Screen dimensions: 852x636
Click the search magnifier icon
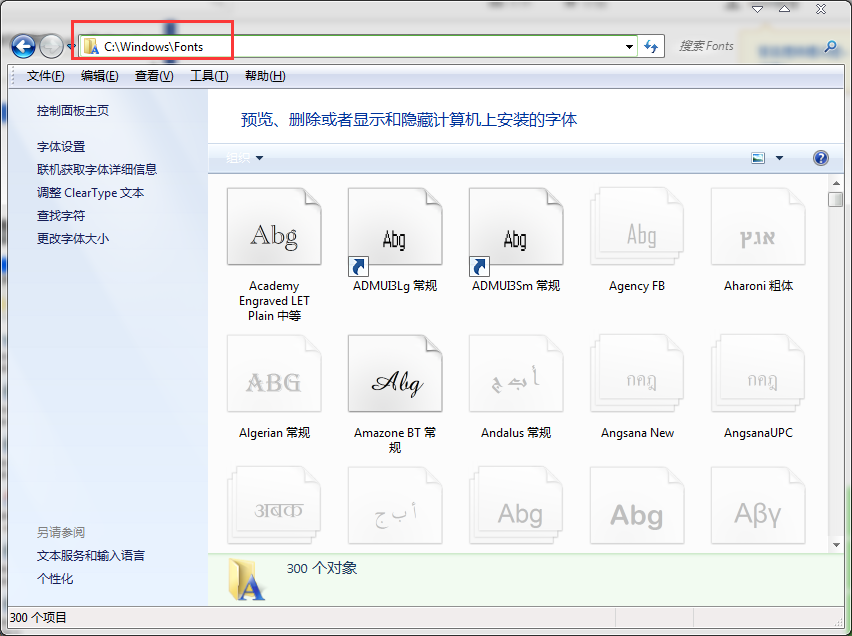pos(830,47)
